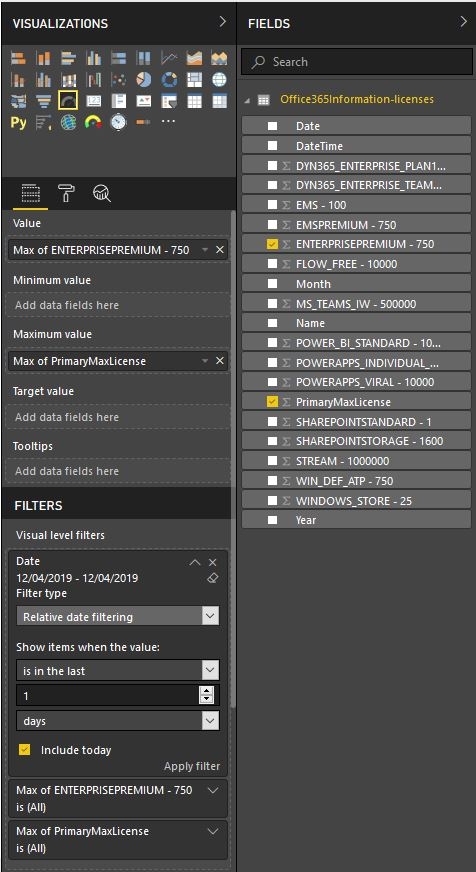Expand Max of ENTERPRISEPREMIUM - 750 filter card
This screenshot has width=476, height=872.
click(212, 790)
